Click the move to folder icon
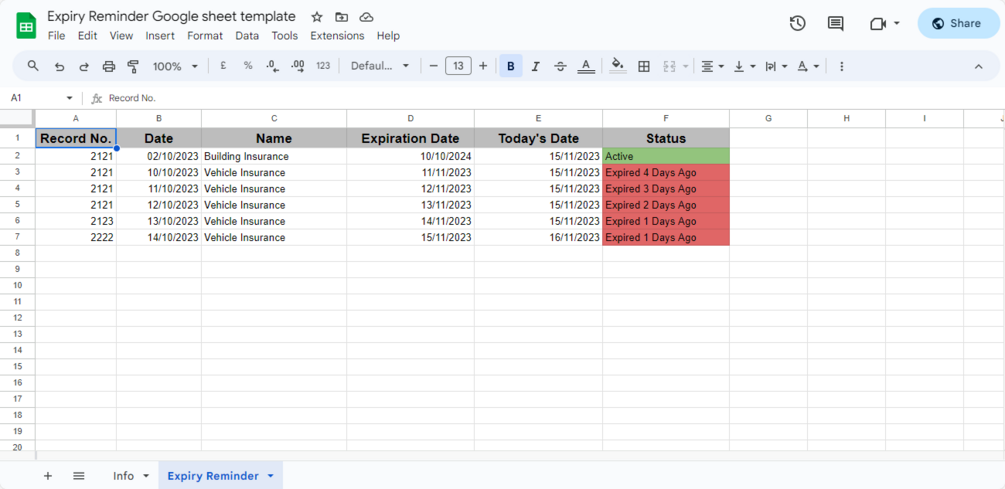Viewport: 1005px width, 489px height. (342, 17)
